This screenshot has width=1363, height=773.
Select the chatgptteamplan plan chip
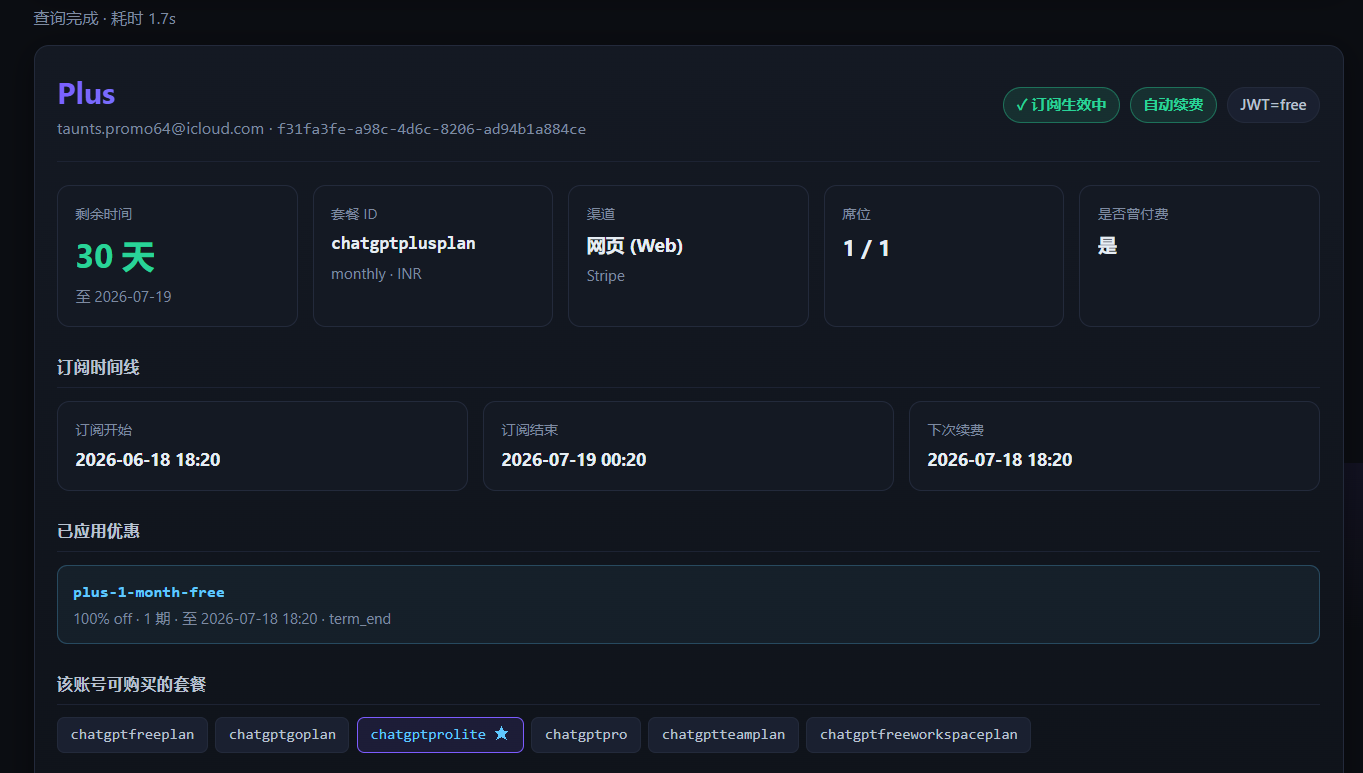click(723, 735)
